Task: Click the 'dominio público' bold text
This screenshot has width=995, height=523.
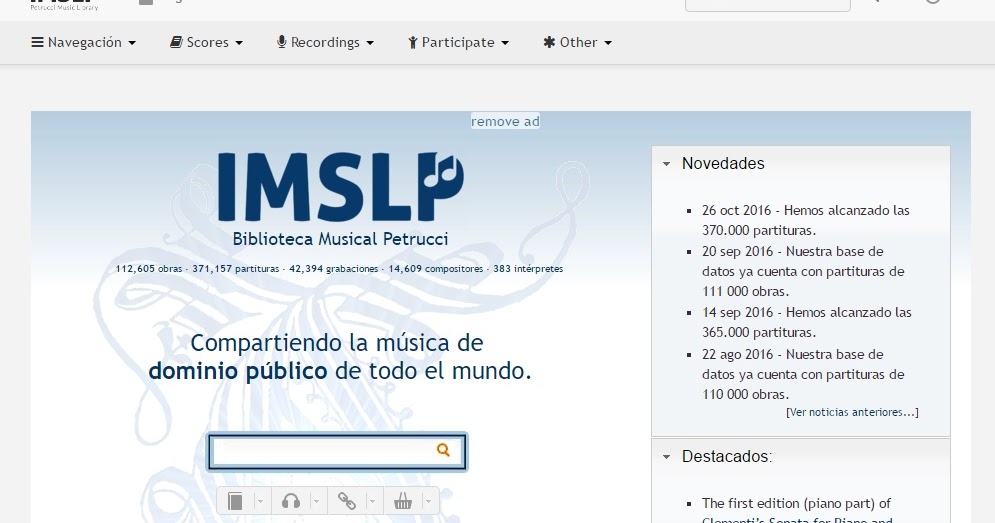Action: (x=238, y=371)
